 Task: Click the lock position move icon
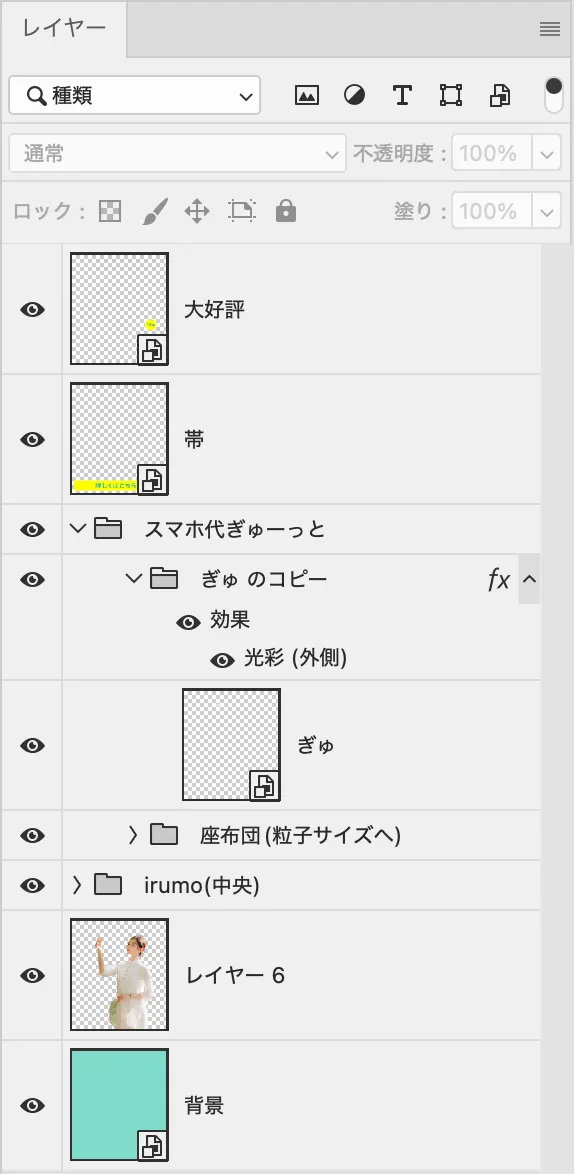[x=197, y=211]
